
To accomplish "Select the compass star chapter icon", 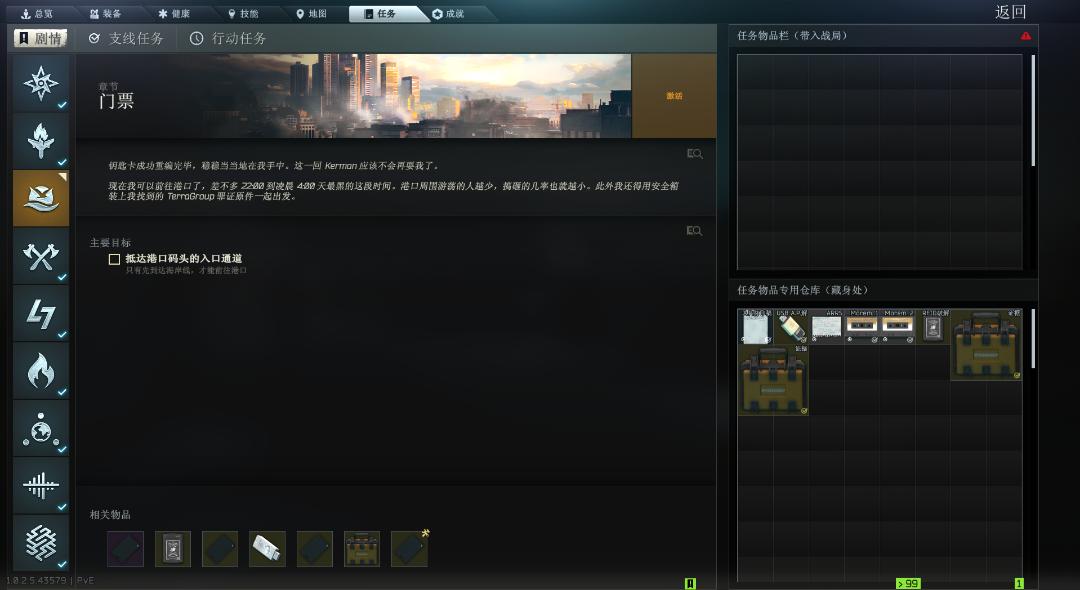I will [41, 83].
